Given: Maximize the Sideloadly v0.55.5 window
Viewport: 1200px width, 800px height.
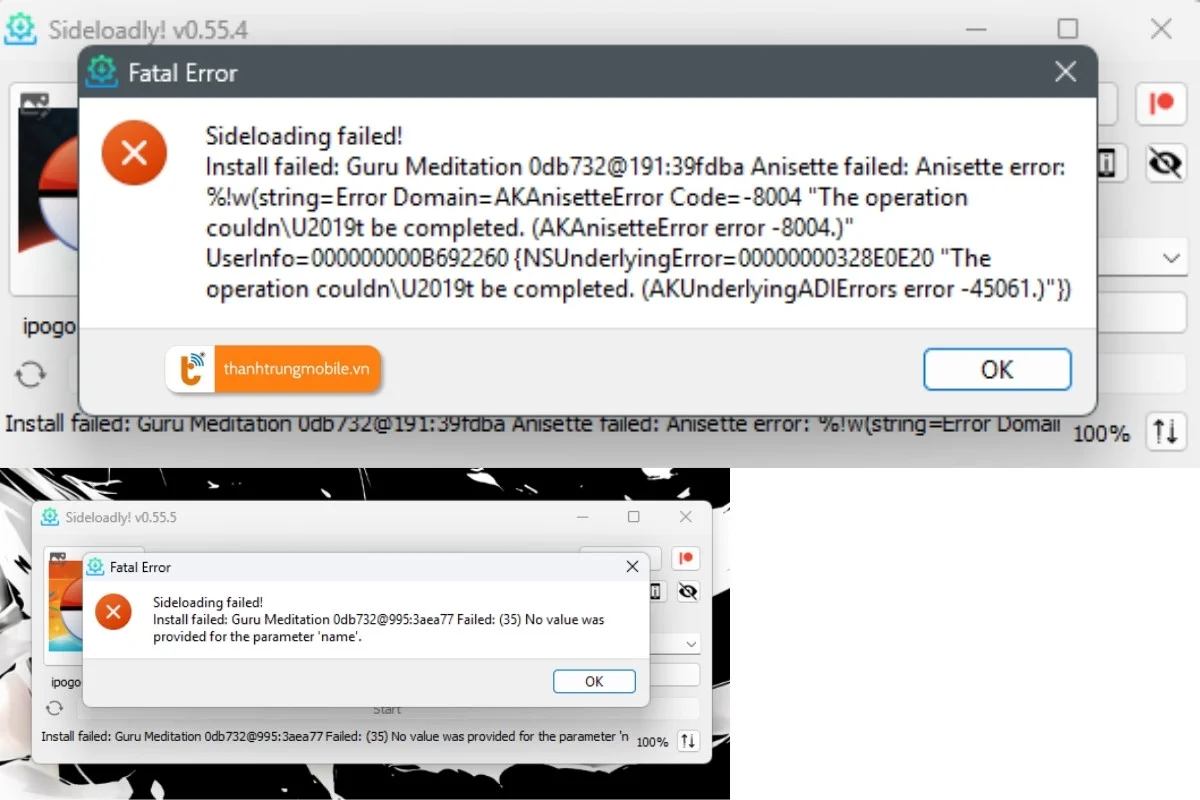Looking at the screenshot, I should tap(633, 517).
